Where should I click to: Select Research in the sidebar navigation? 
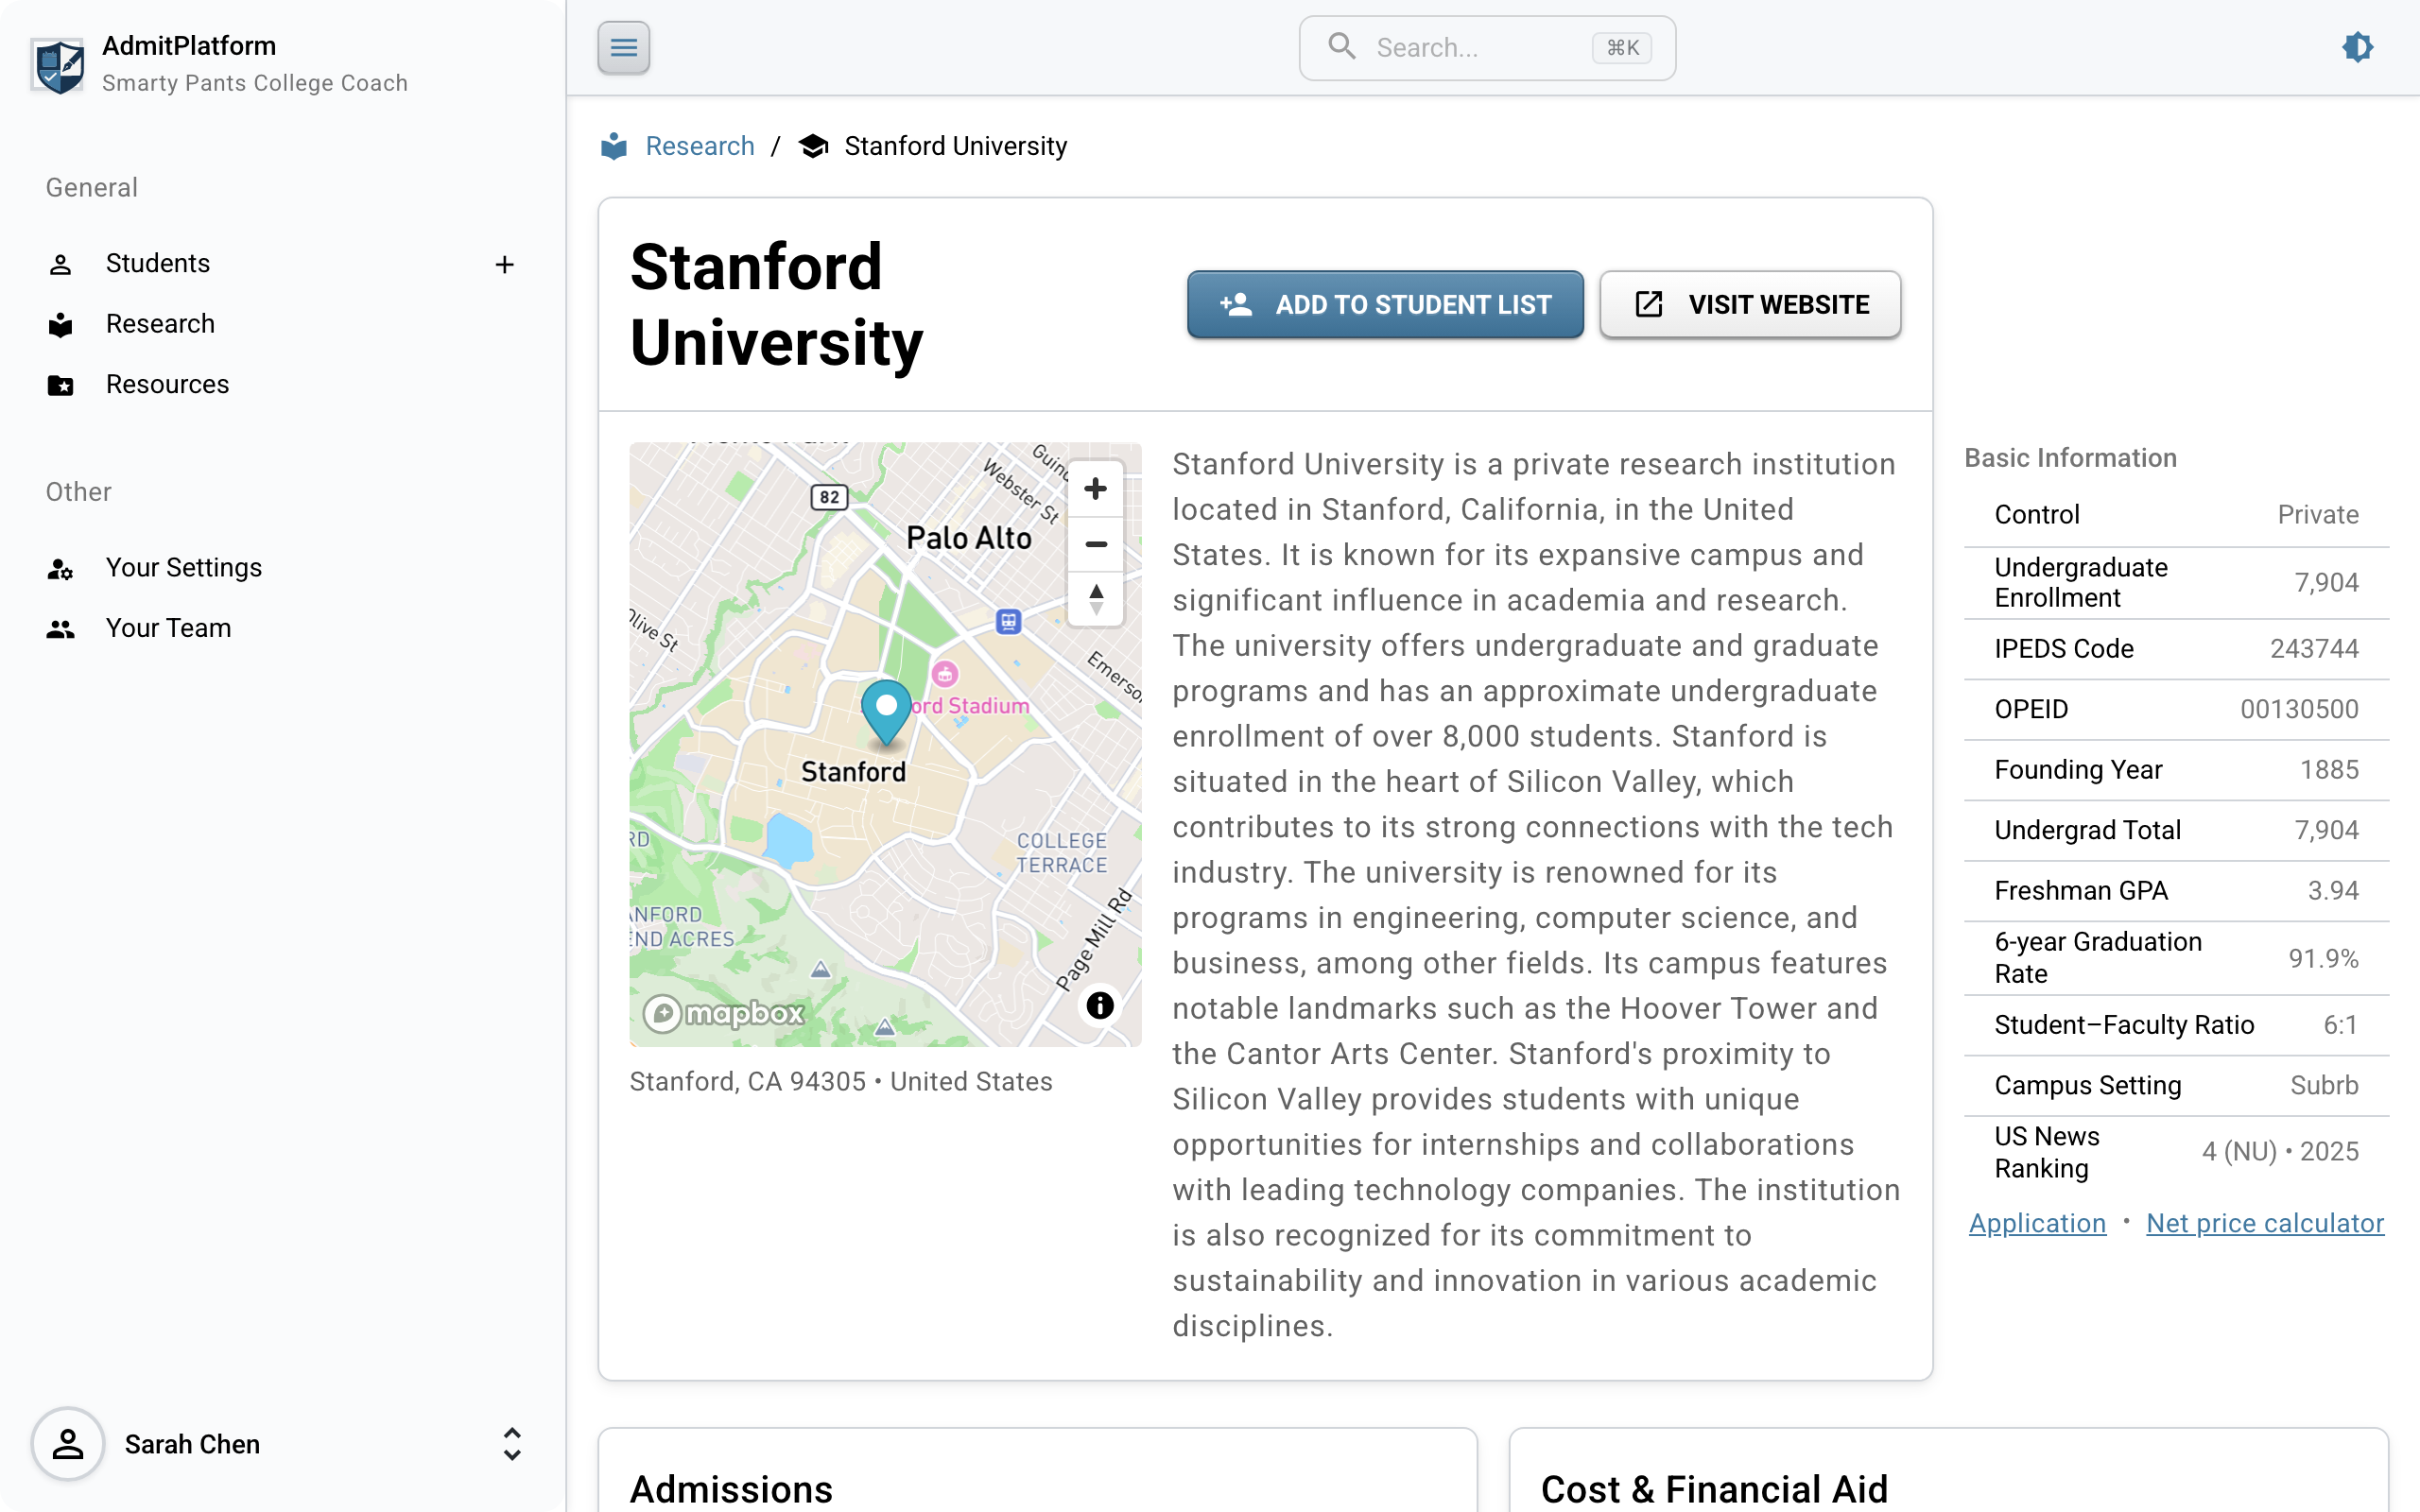pyautogui.click(x=160, y=323)
